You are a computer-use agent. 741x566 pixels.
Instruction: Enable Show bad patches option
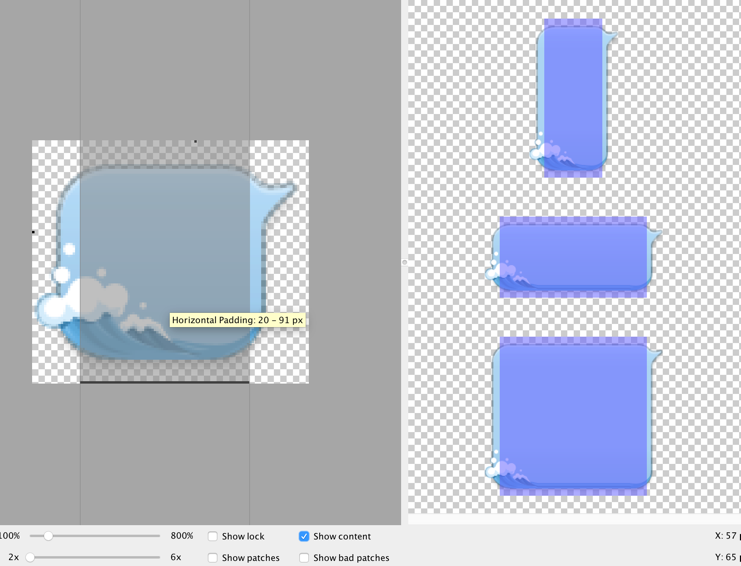(304, 557)
